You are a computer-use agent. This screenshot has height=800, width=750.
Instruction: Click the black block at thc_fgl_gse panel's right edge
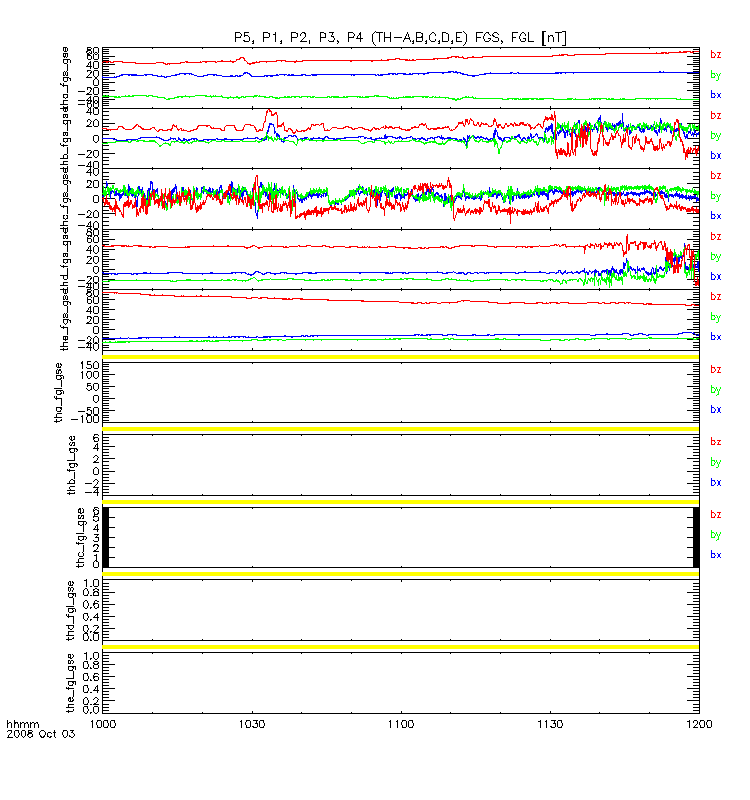tap(696, 537)
